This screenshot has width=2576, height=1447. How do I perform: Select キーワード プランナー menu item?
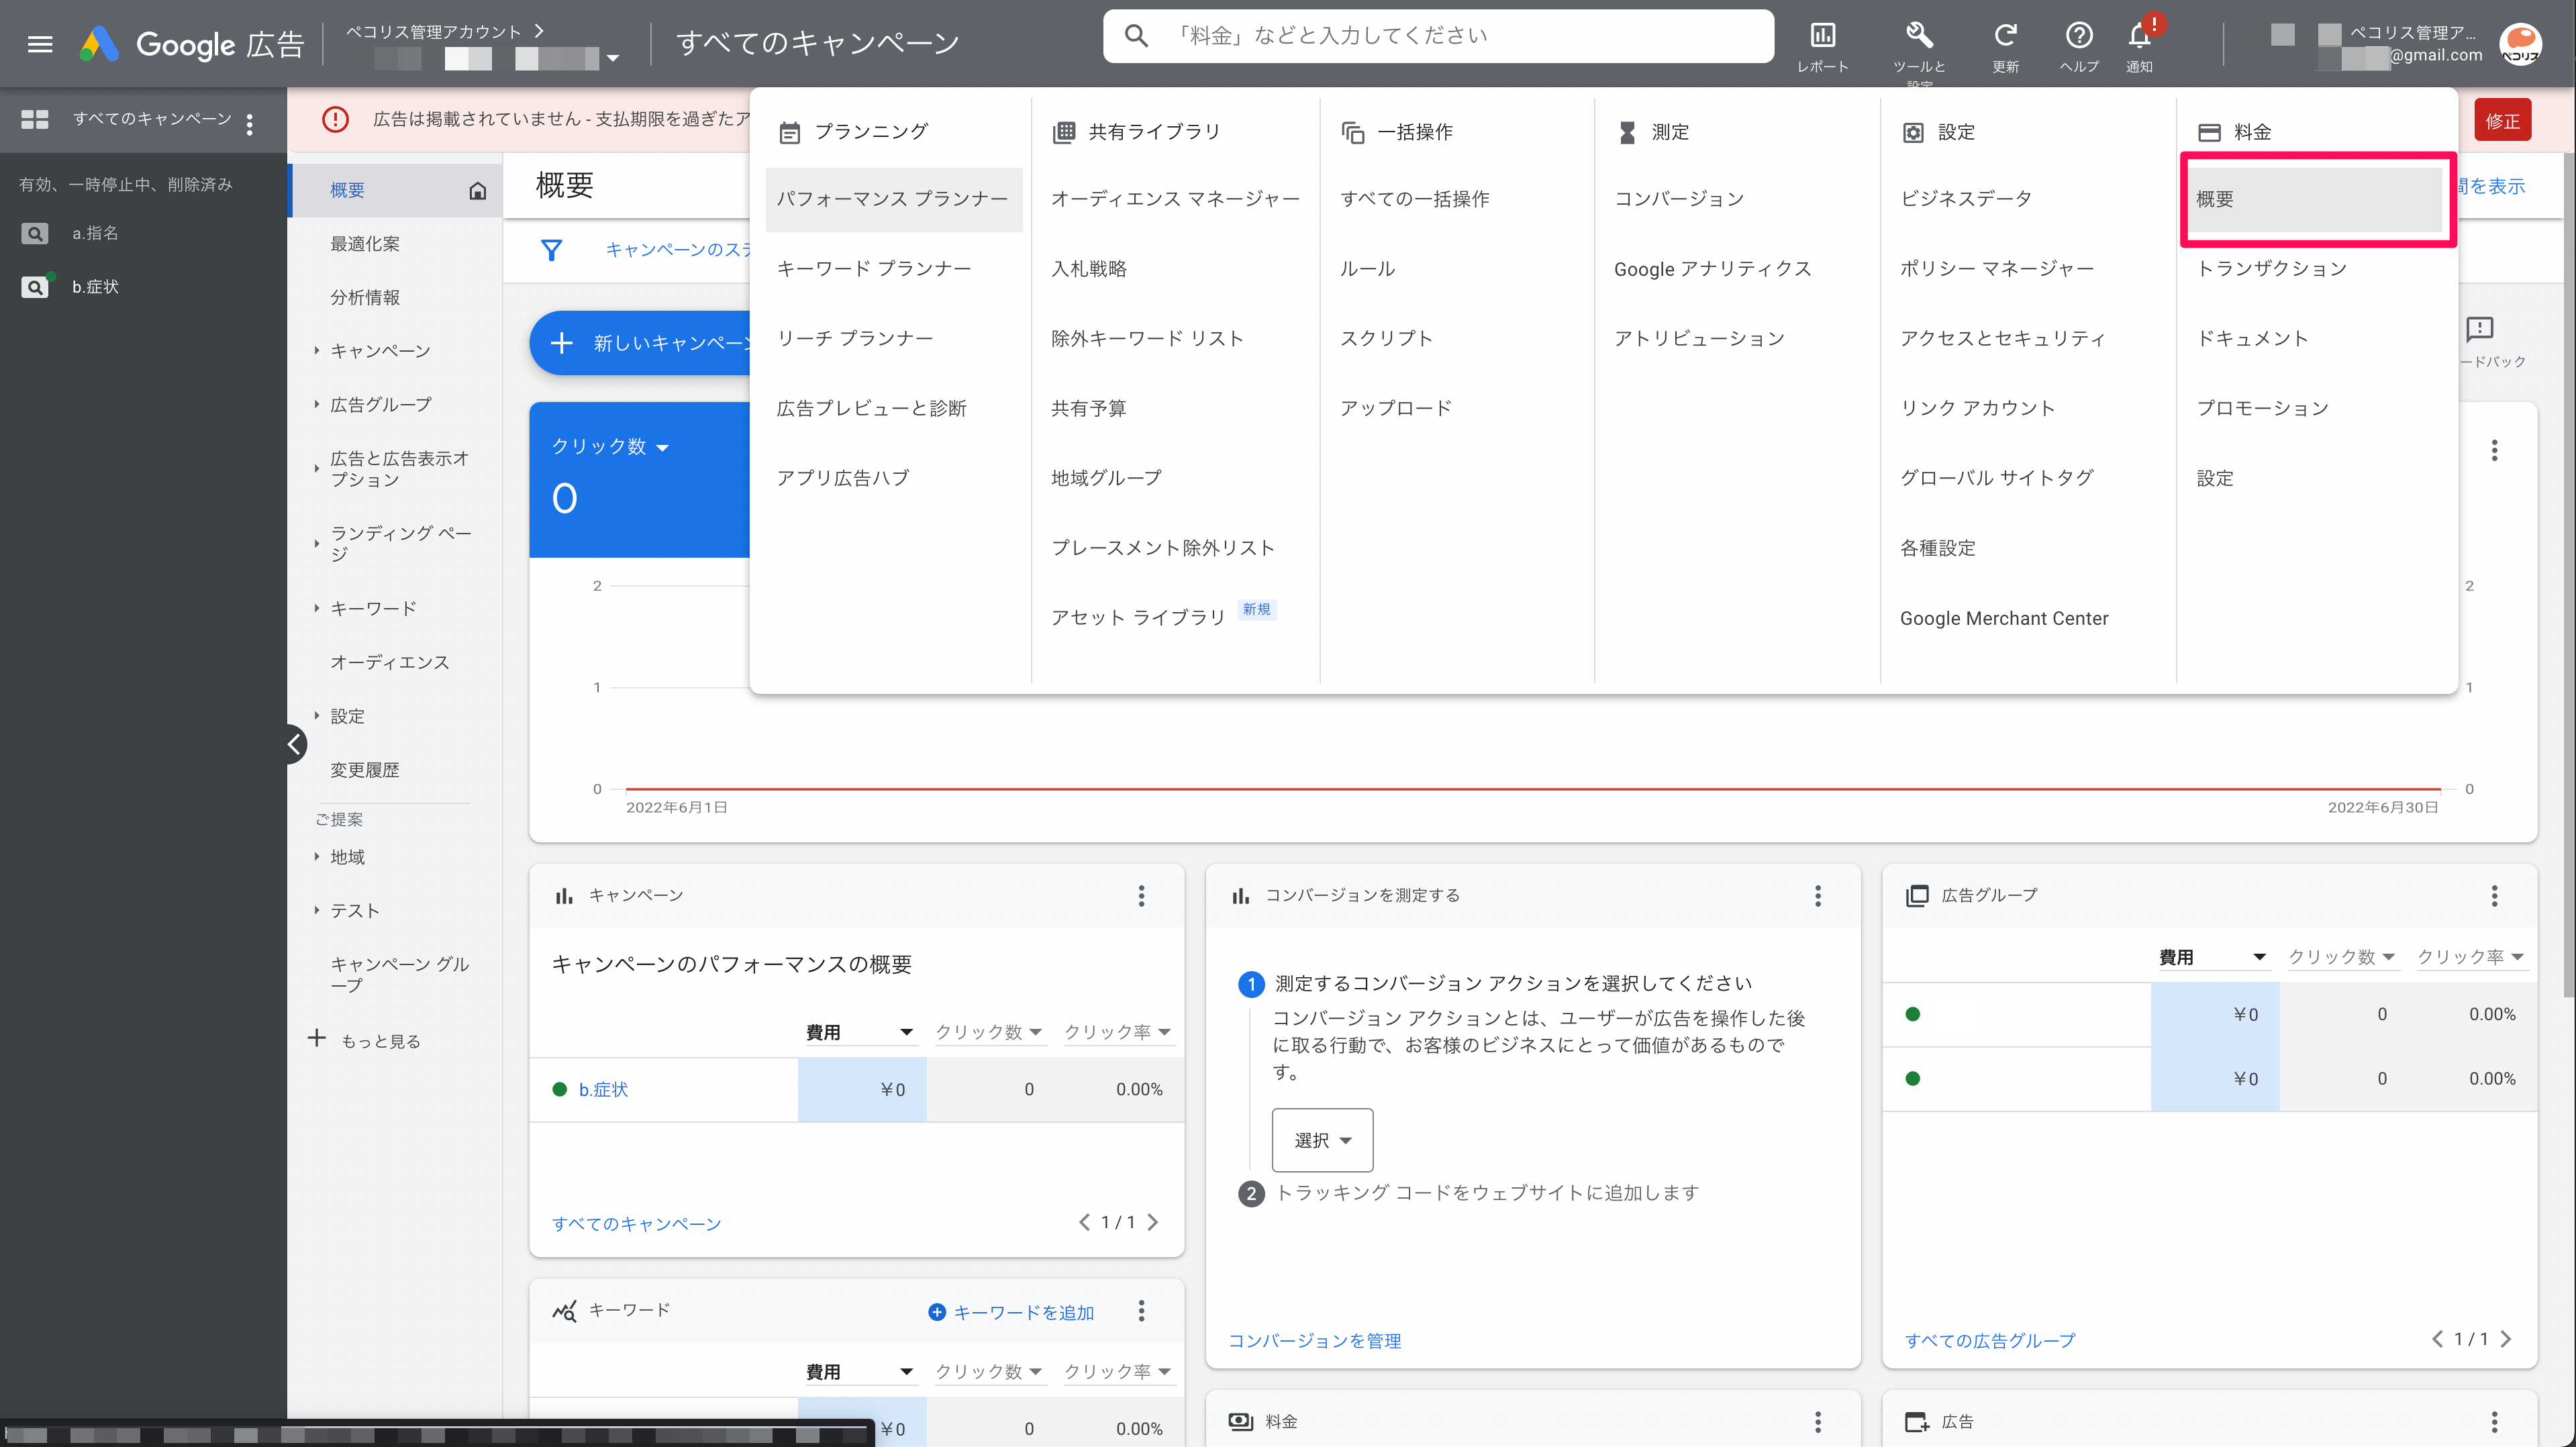pos(873,268)
